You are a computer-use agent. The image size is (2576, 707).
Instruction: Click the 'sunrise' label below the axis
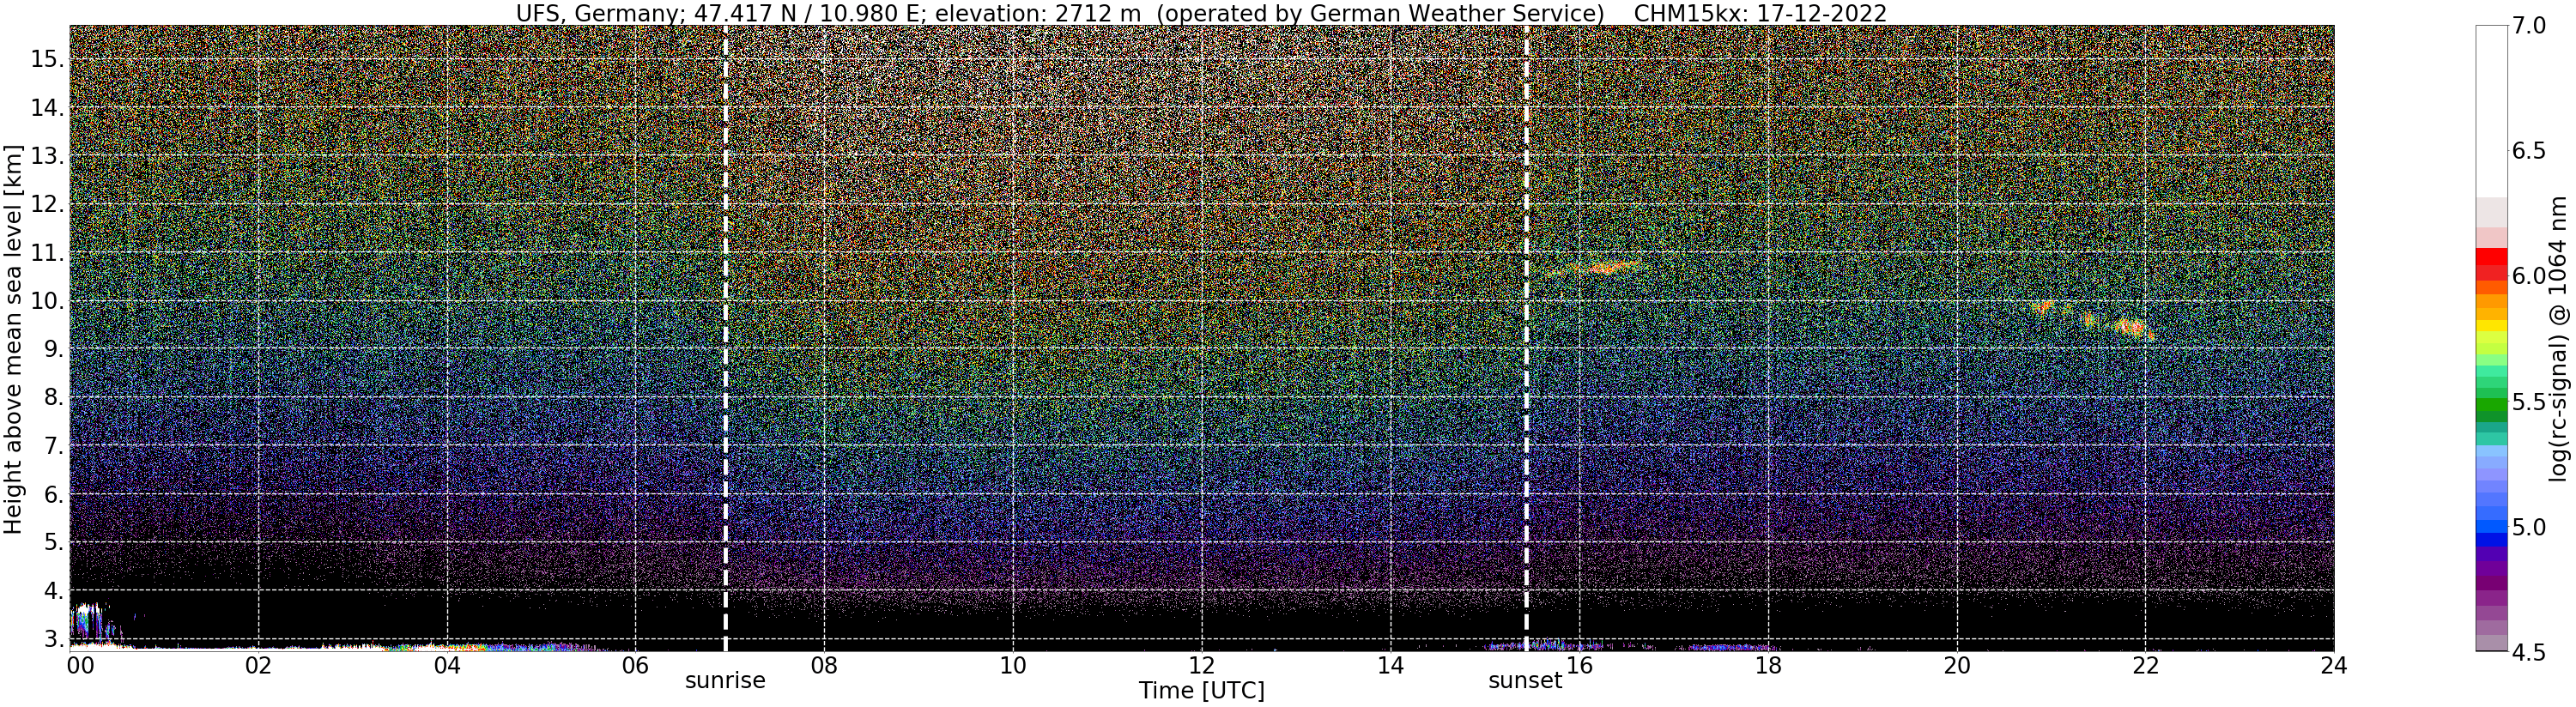725,681
